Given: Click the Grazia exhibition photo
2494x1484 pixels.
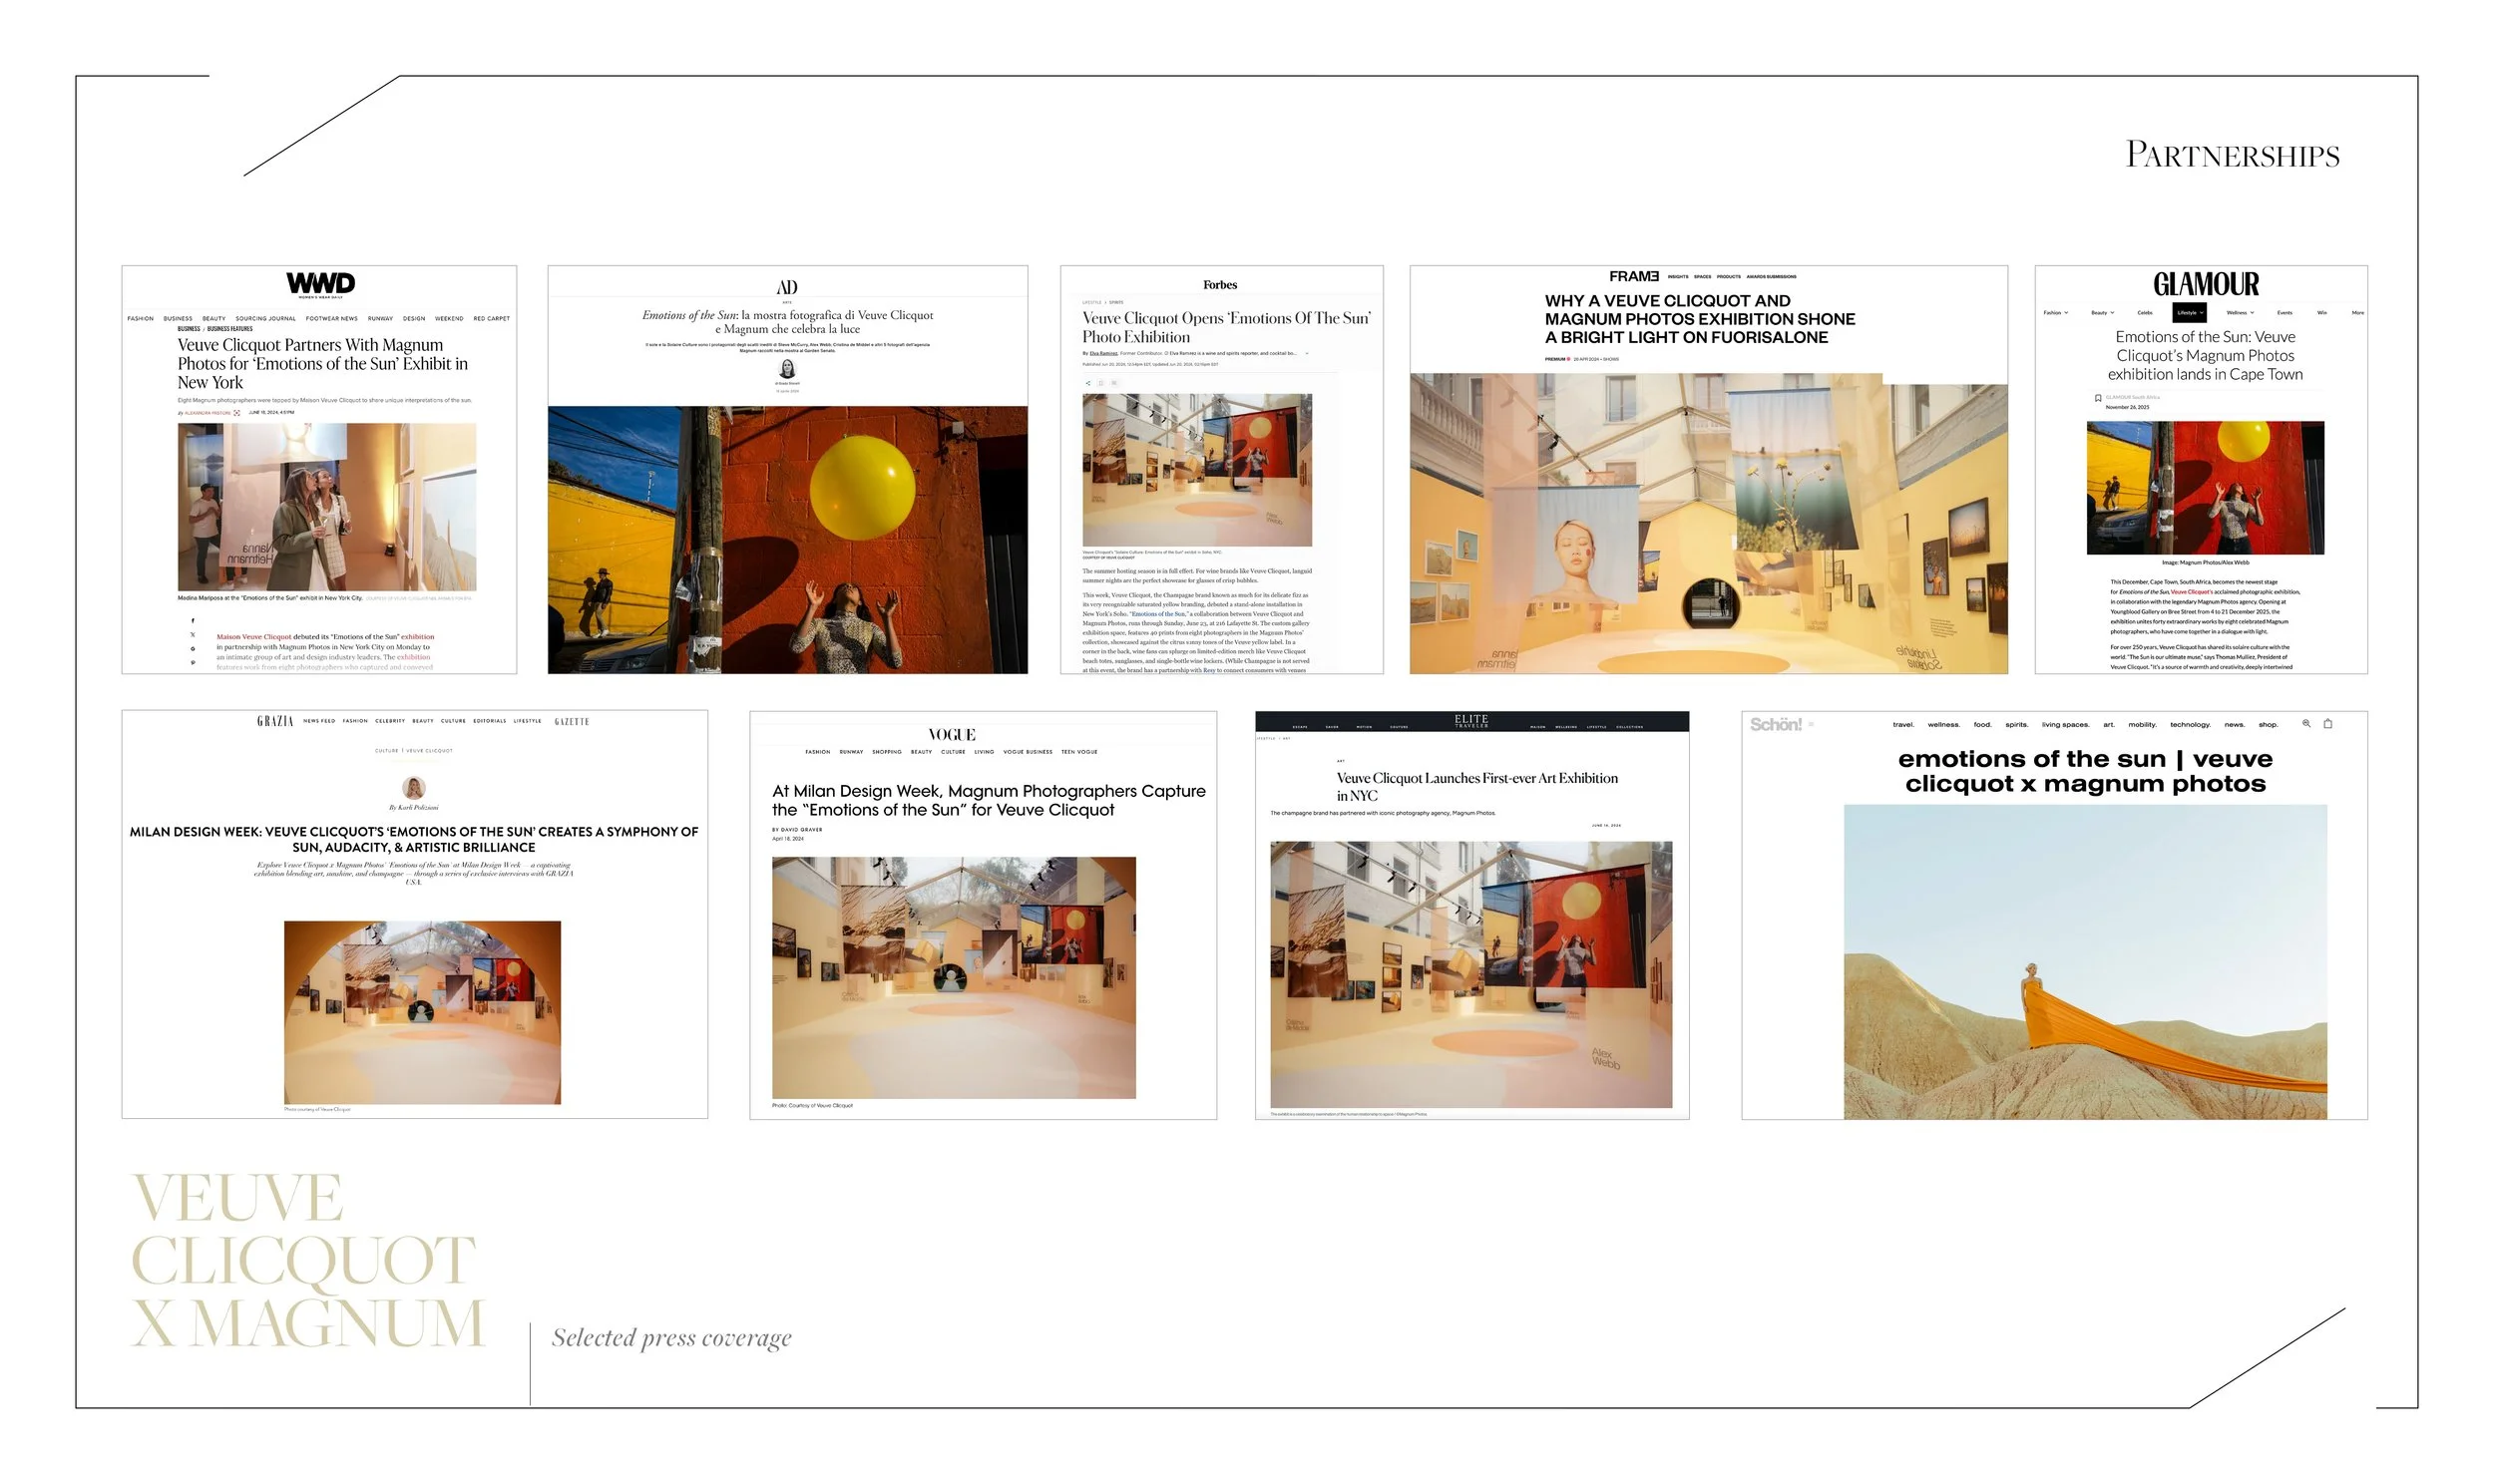Looking at the screenshot, I should 422,1013.
